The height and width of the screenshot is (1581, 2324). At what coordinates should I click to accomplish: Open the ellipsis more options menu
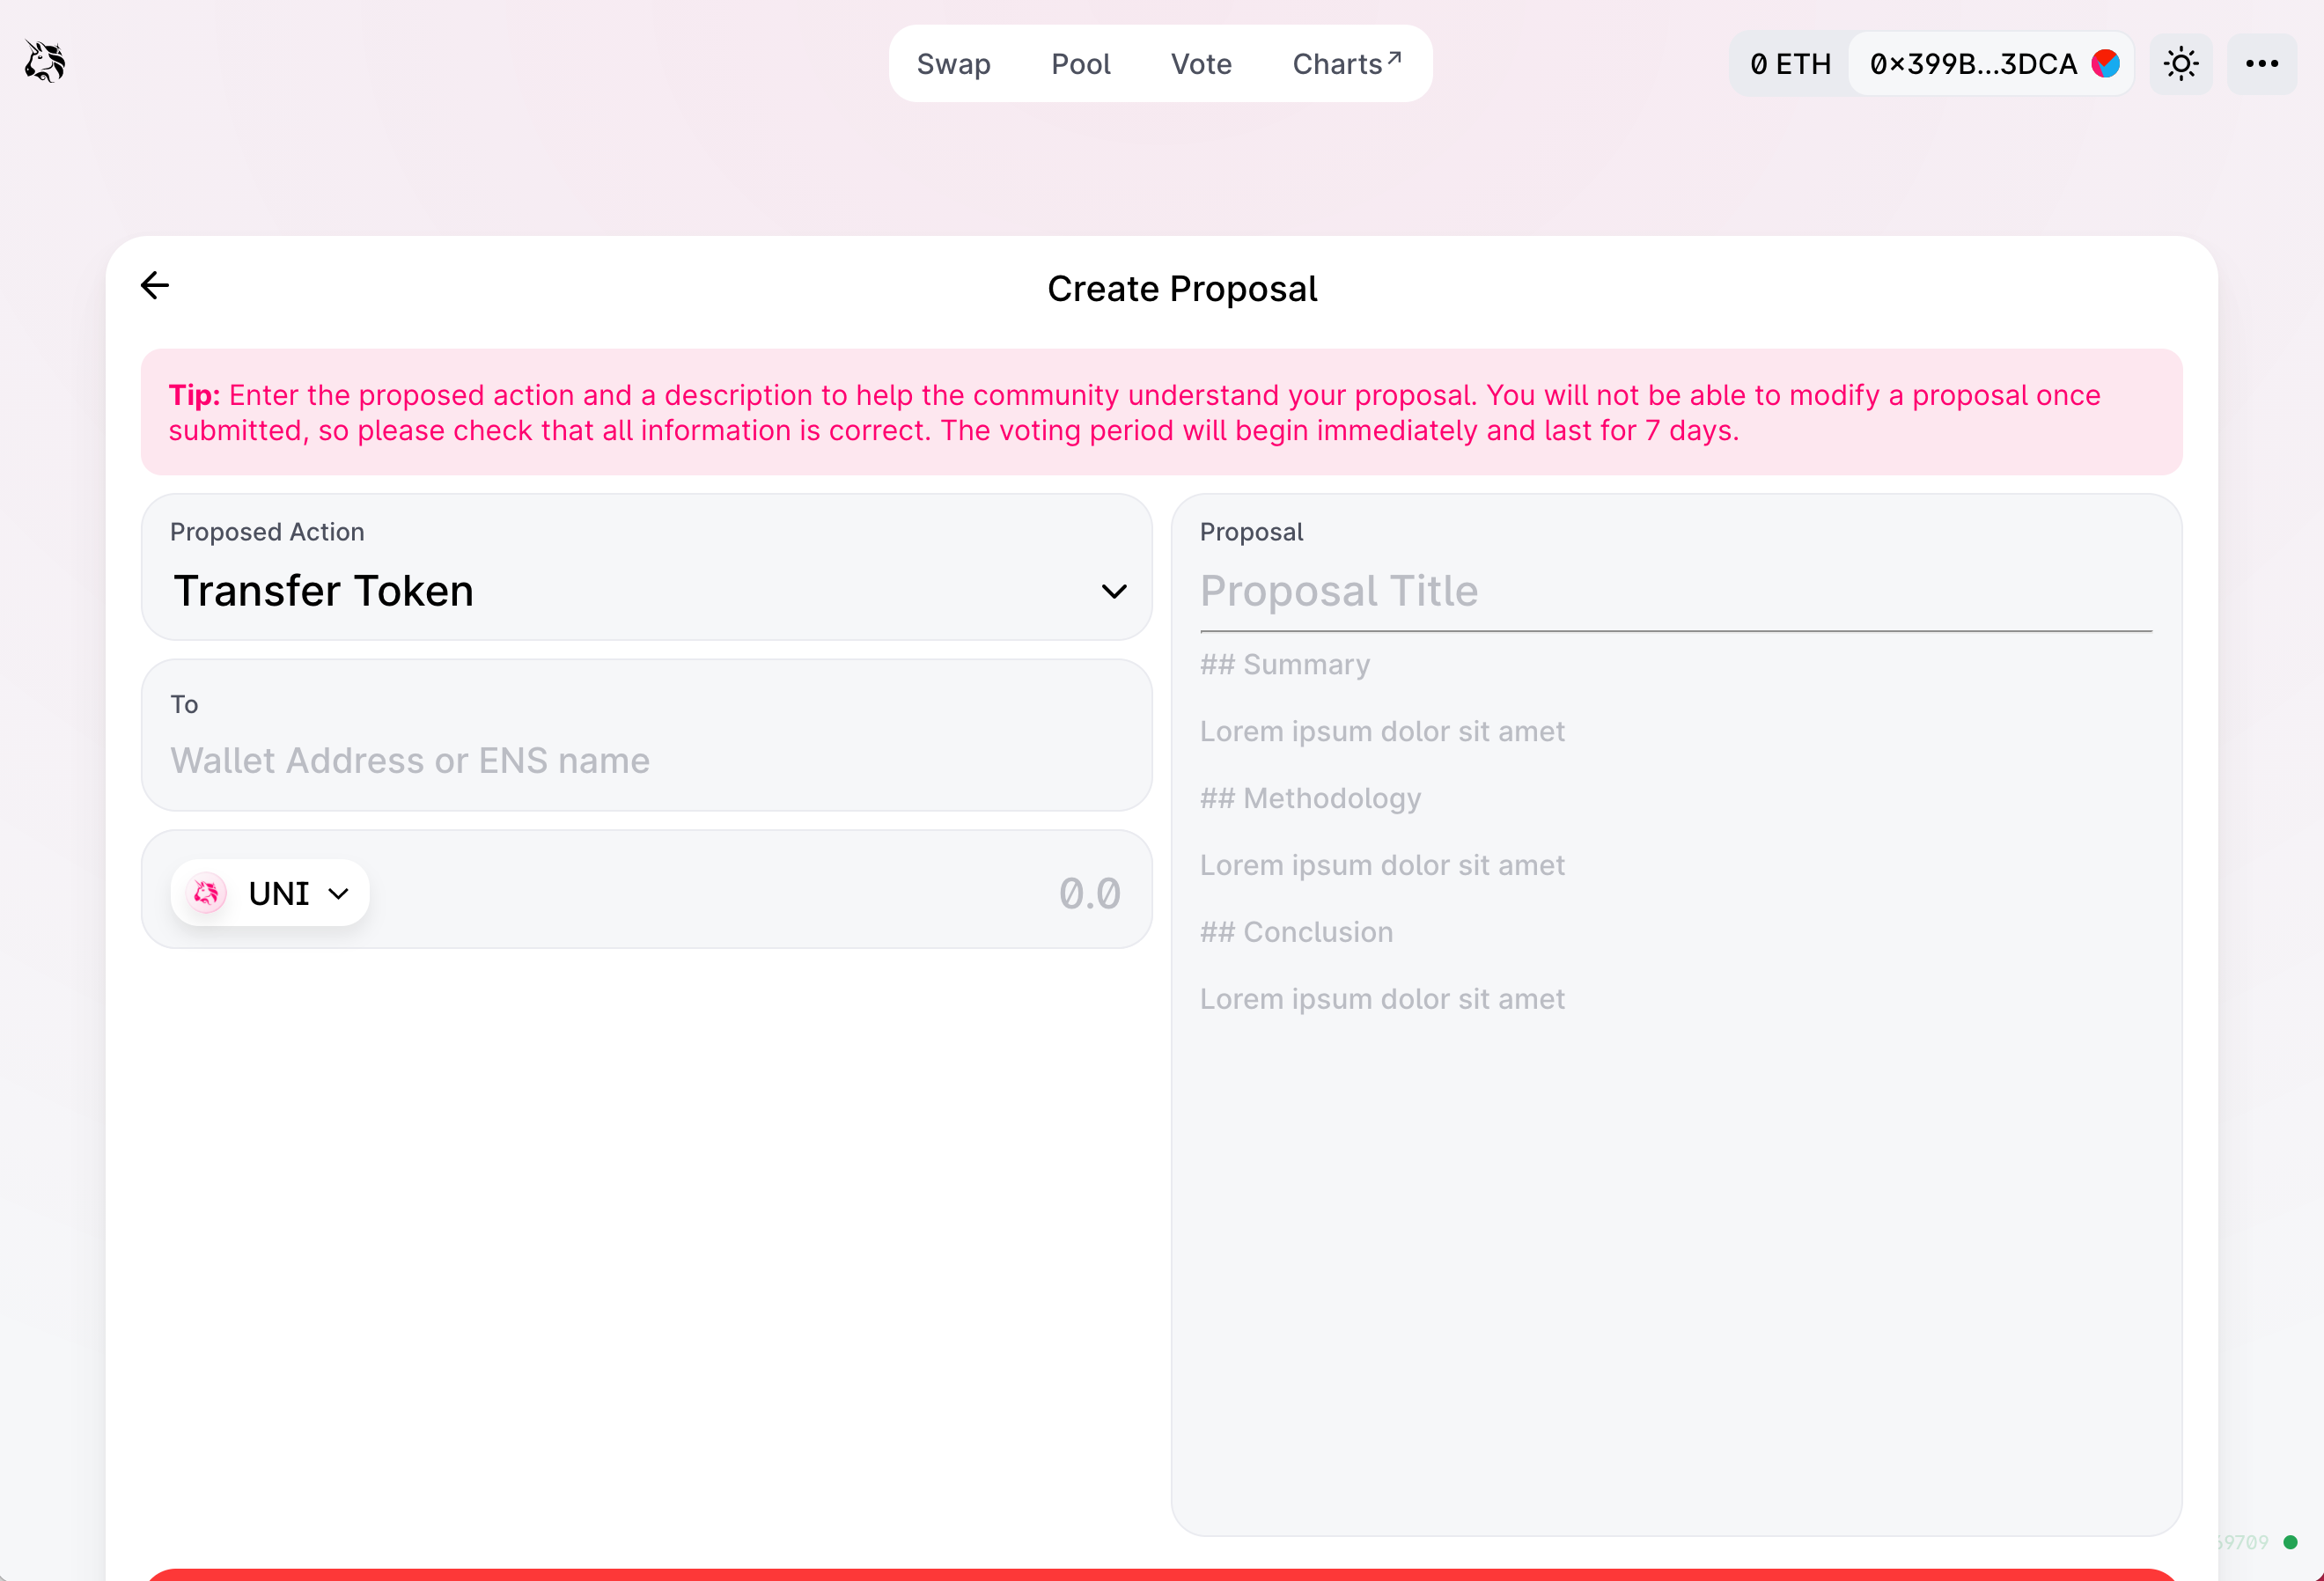pos(2261,63)
